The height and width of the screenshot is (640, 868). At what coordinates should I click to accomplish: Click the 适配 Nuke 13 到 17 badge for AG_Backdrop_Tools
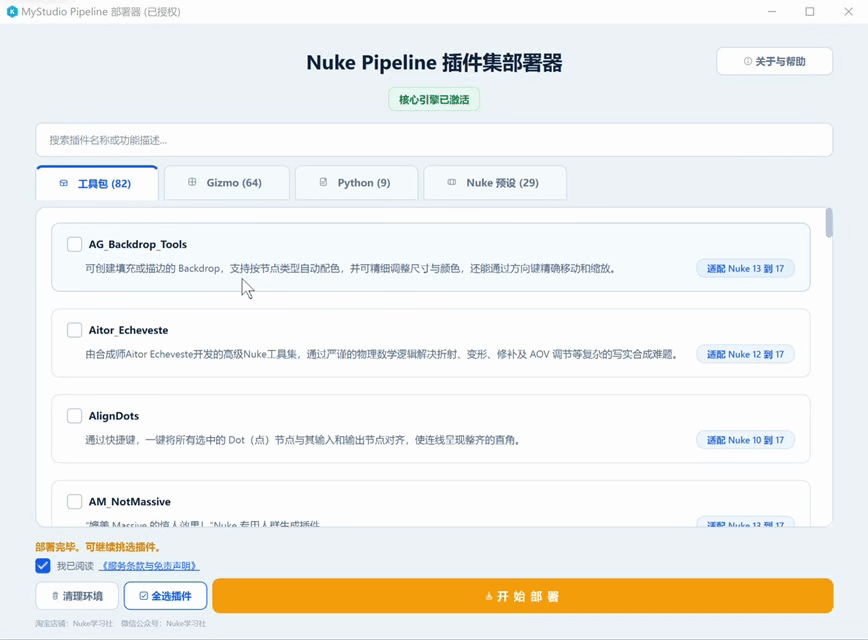745,269
